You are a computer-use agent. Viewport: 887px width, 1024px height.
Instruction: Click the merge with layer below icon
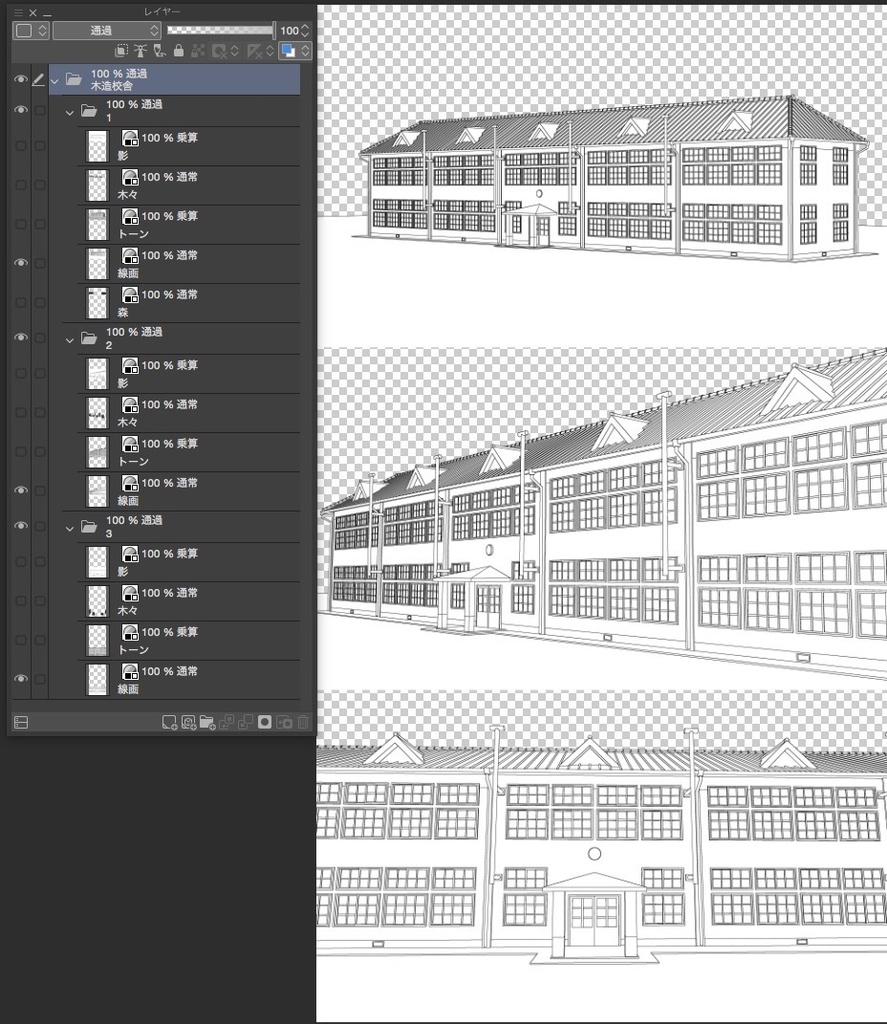248,721
